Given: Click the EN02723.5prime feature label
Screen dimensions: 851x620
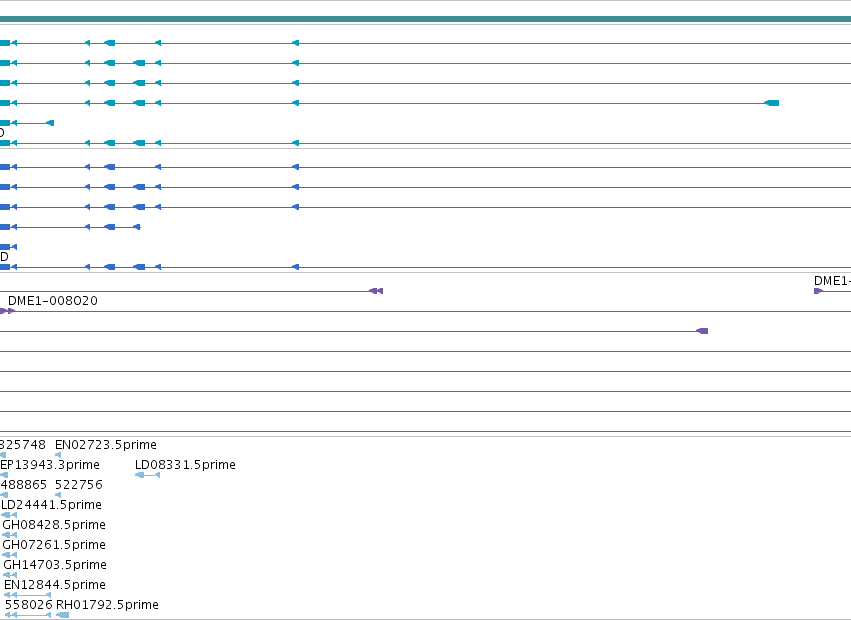Looking at the screenshot, I should pyautogui.click(x=106, y=445).
